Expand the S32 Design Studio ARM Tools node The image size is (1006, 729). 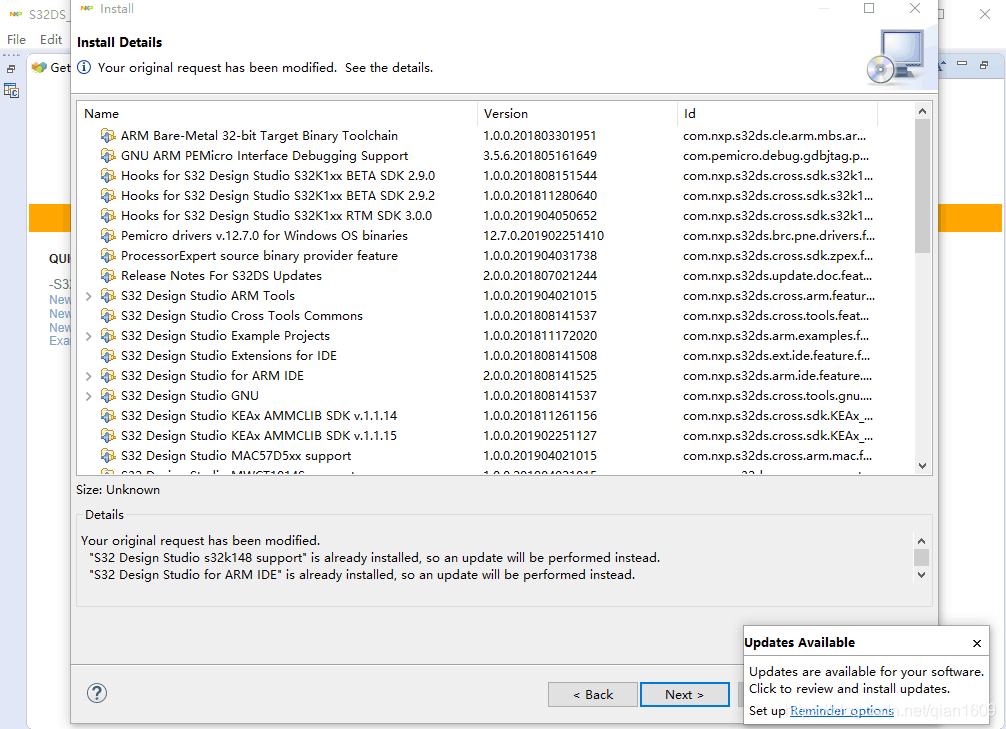tap(89, 296)
